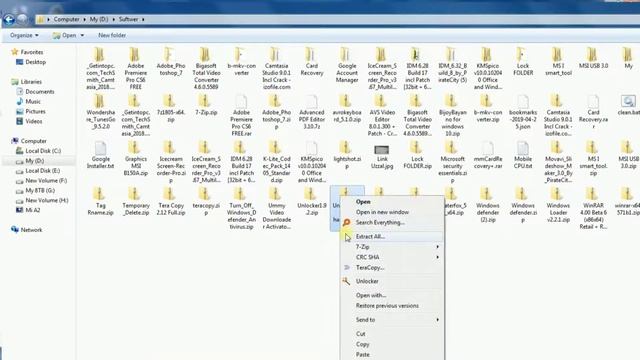Select Network in navigation pane

pyautogui.click(x=31, y=230)
